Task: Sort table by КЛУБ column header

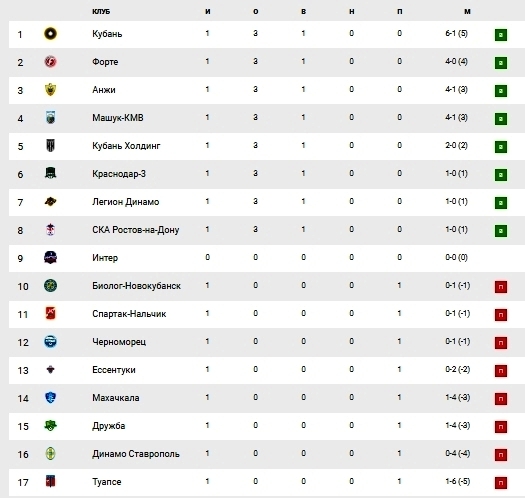Action: tap(101, 12)
